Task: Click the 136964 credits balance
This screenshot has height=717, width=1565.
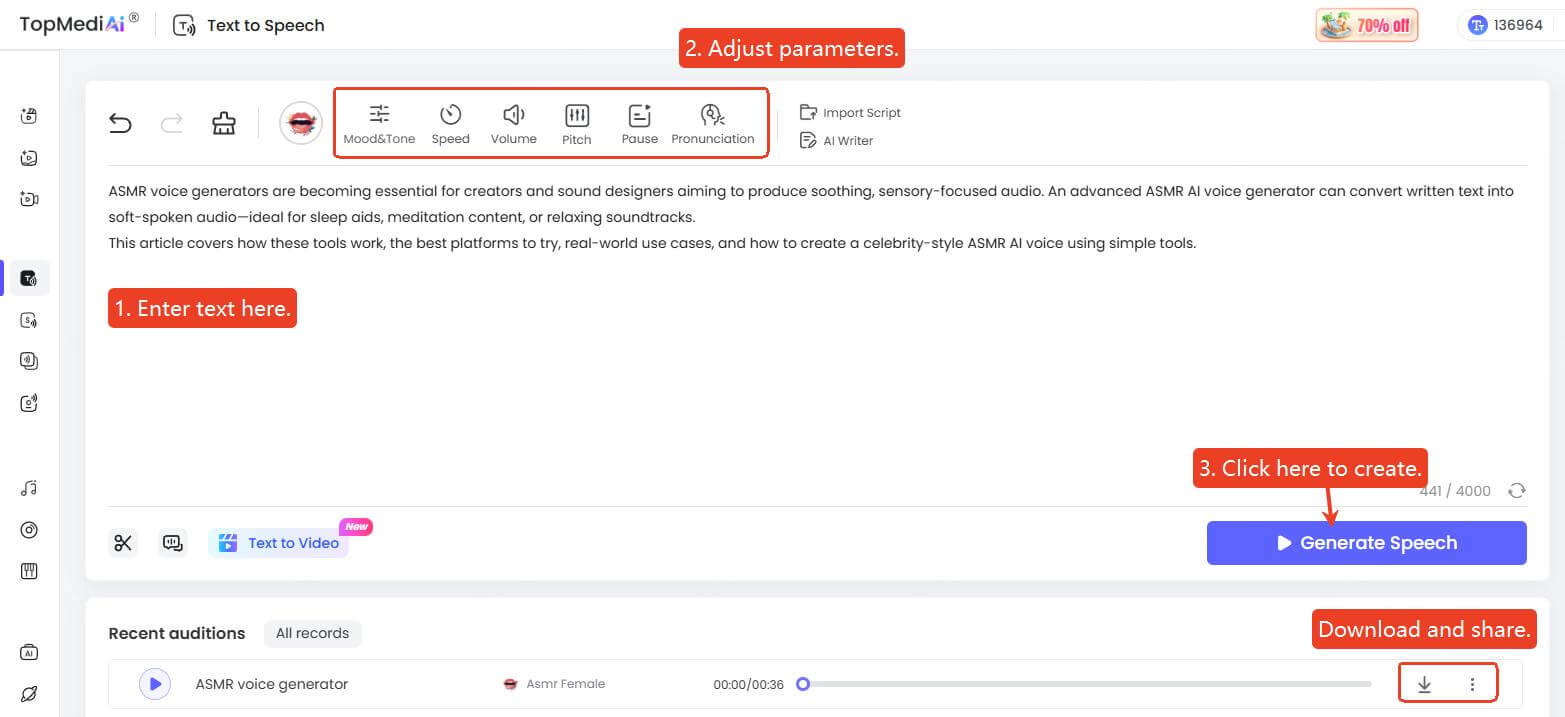Action: pos(1507,25)
